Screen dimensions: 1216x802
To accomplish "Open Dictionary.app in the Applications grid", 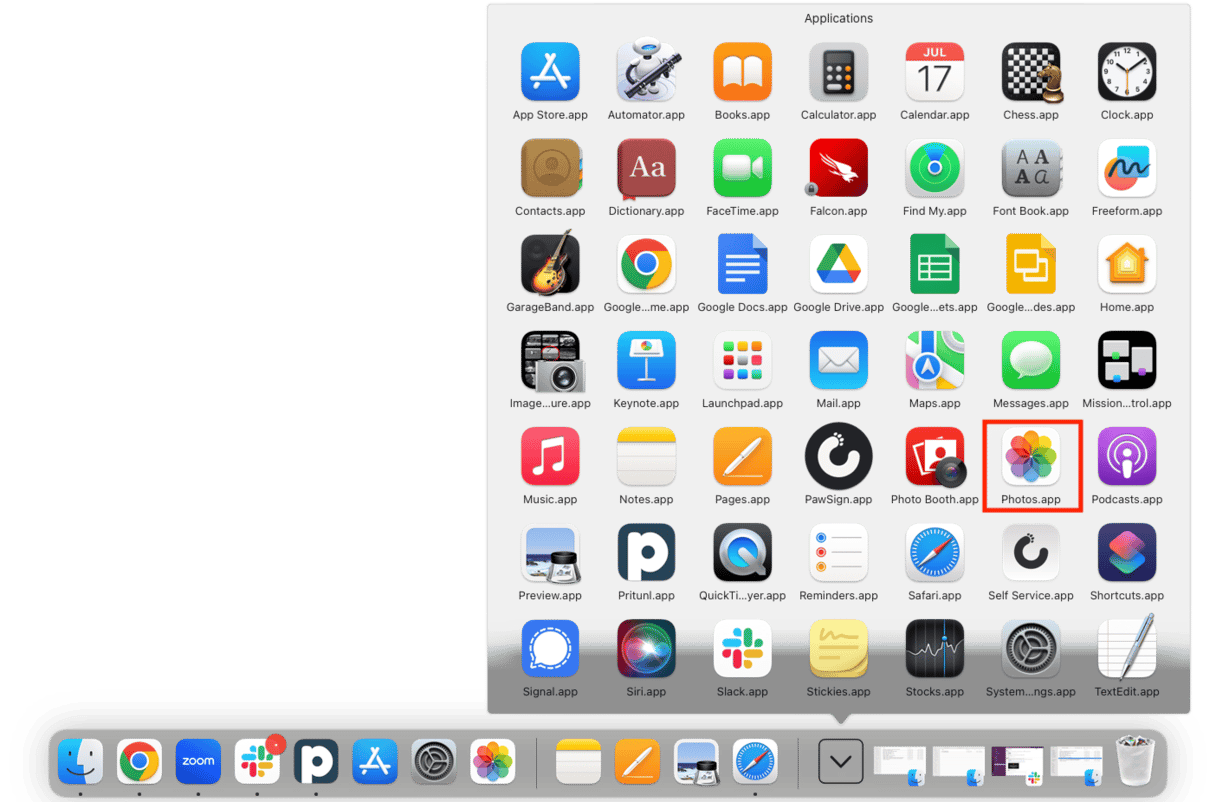I will (646, 168).
